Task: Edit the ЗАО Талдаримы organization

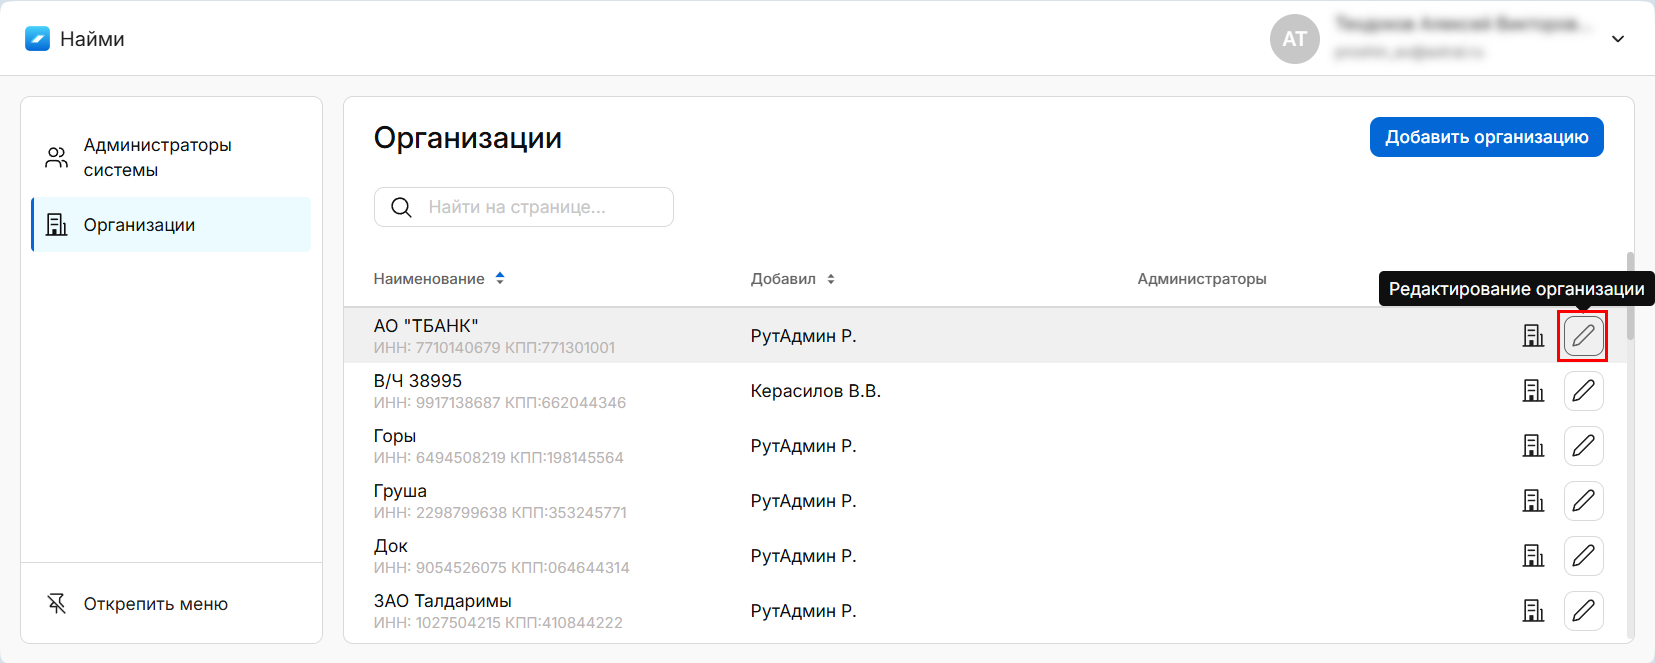Action: coord(1583,611)
